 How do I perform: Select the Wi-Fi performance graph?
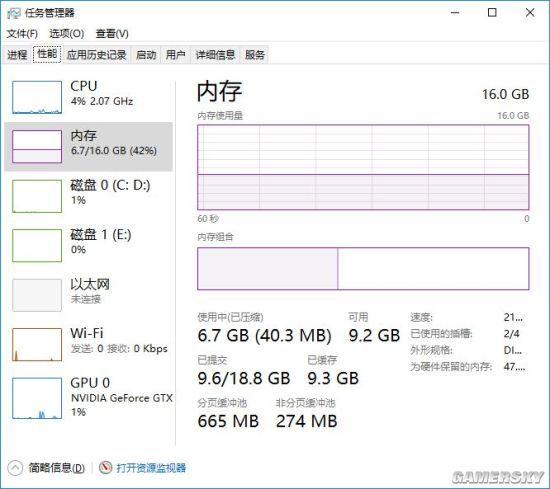click(37, 344)
